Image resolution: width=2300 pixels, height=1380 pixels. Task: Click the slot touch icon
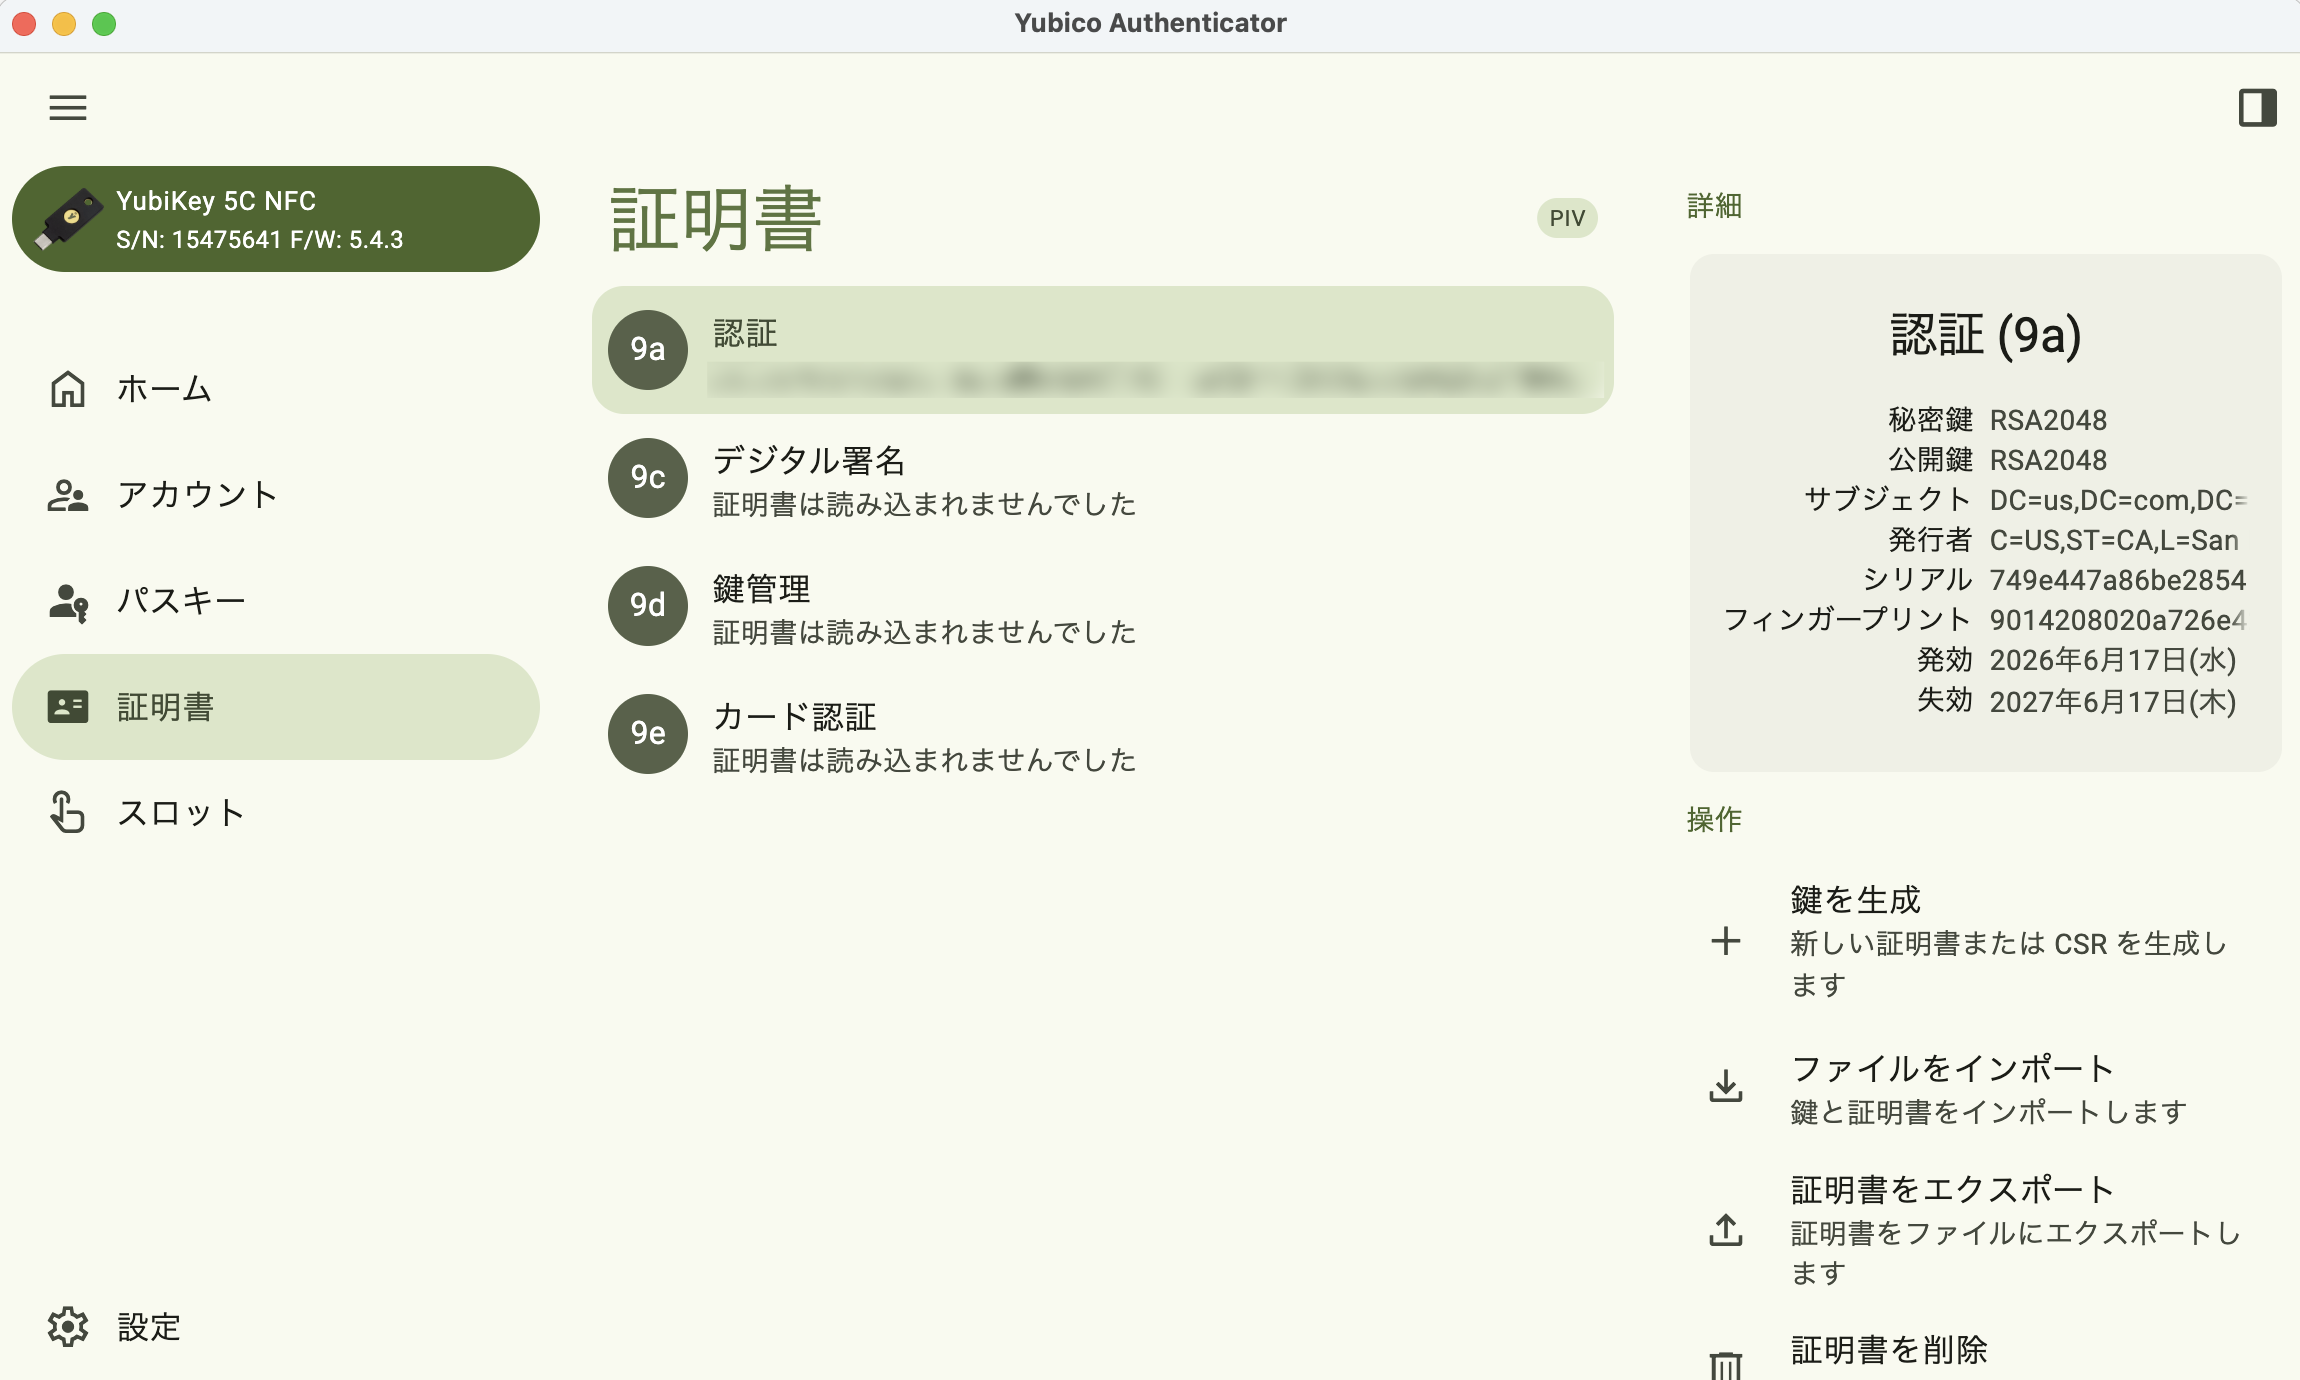[x=67, y=812]
